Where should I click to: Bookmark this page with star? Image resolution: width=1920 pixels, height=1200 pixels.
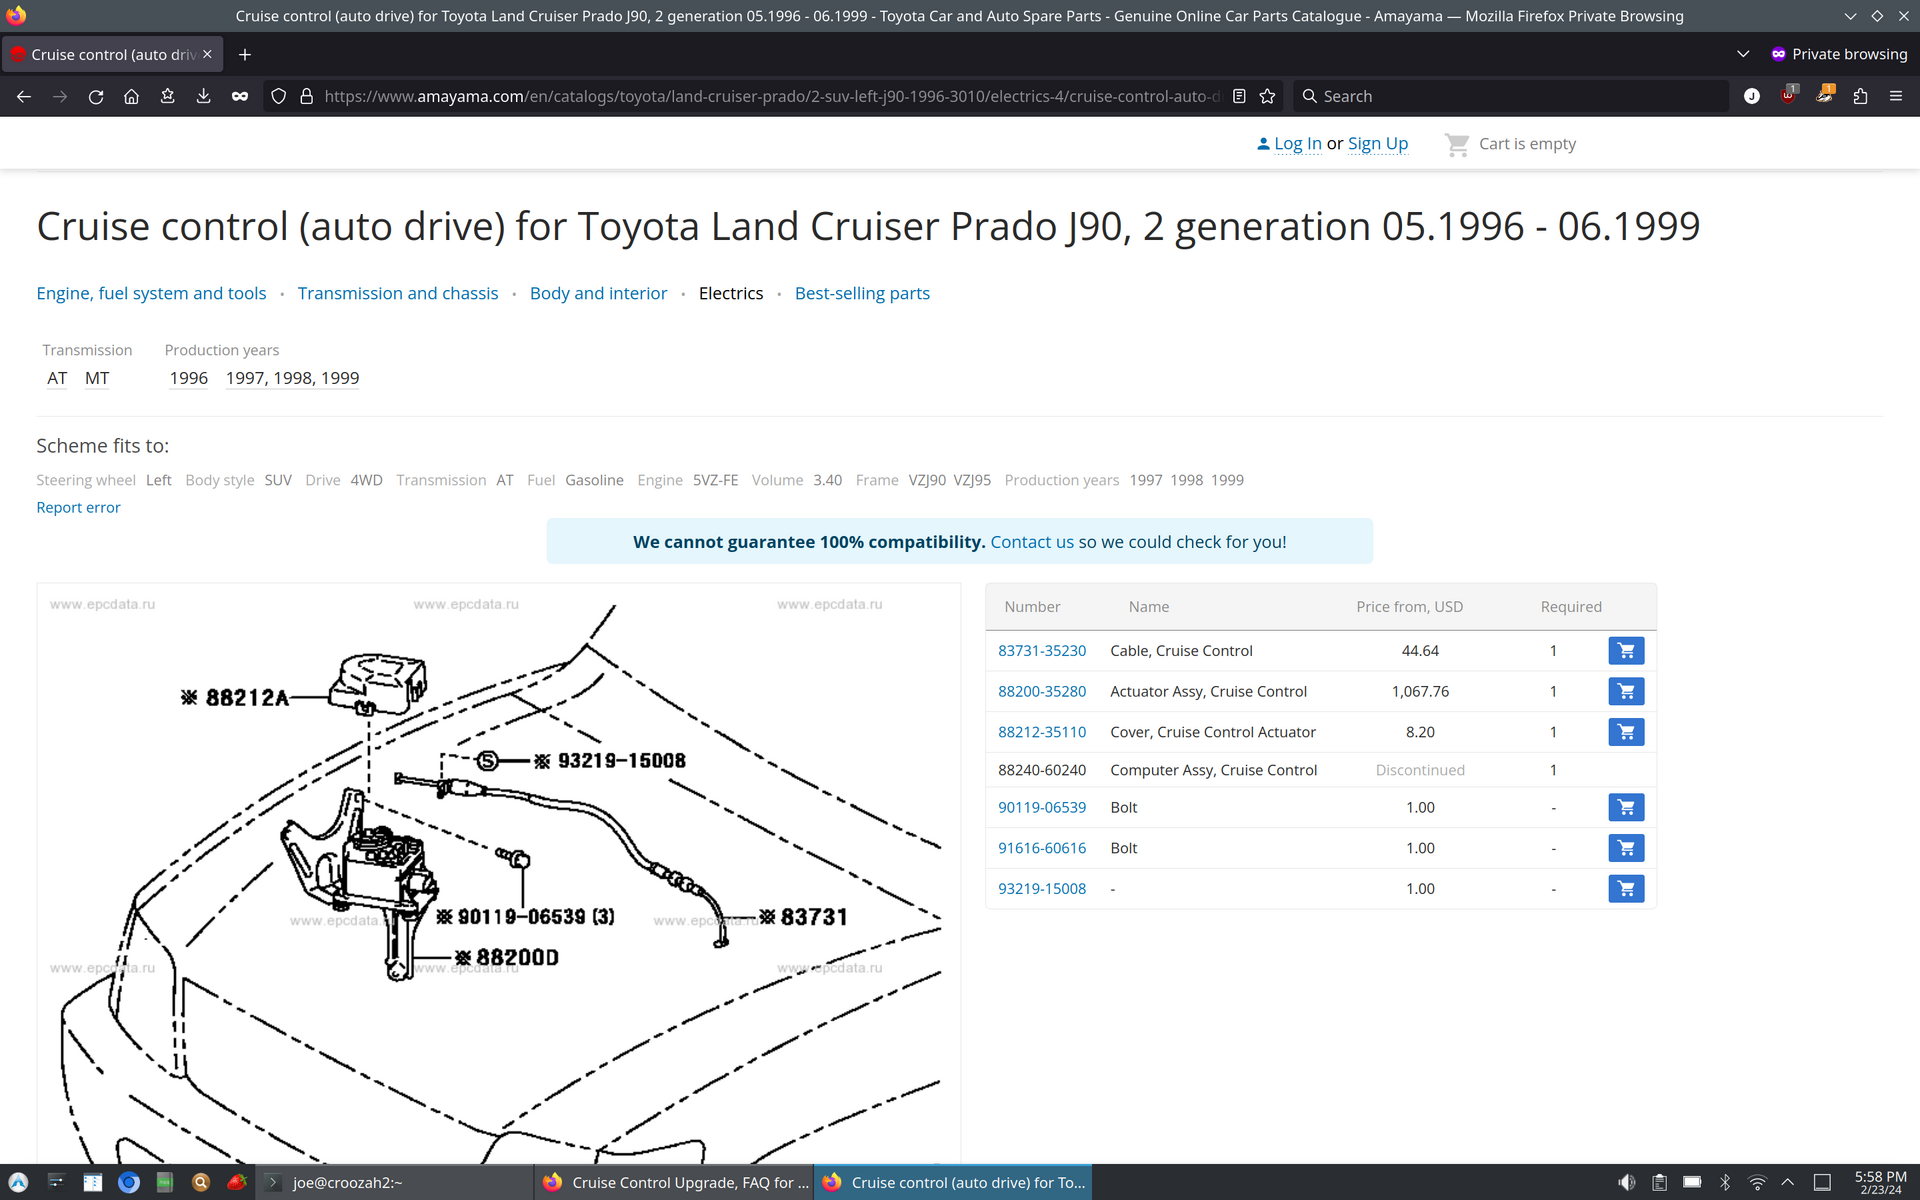(1268, 96)
